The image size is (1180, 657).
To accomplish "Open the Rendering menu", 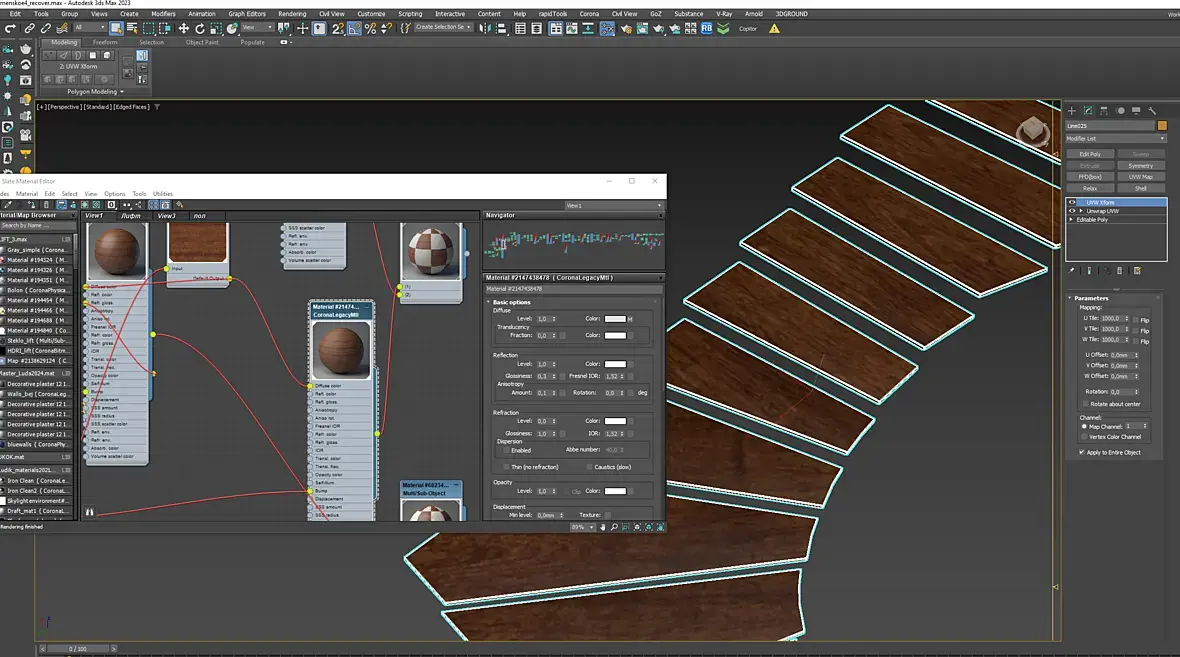I will pyautogui.click(x=292, y=14).
